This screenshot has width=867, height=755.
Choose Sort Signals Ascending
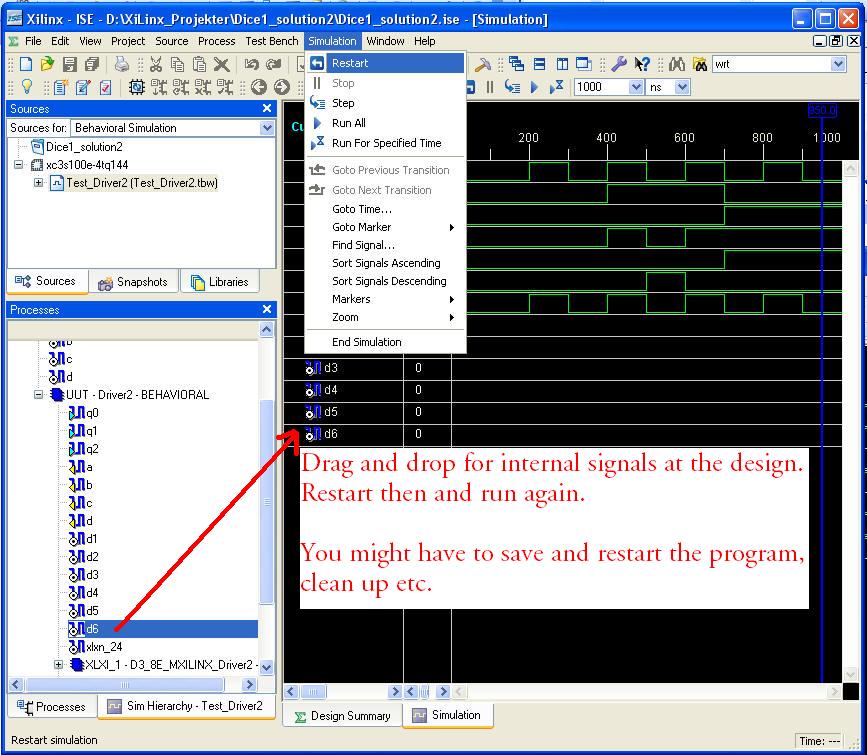pyautogui.click(x=385, y=263)
